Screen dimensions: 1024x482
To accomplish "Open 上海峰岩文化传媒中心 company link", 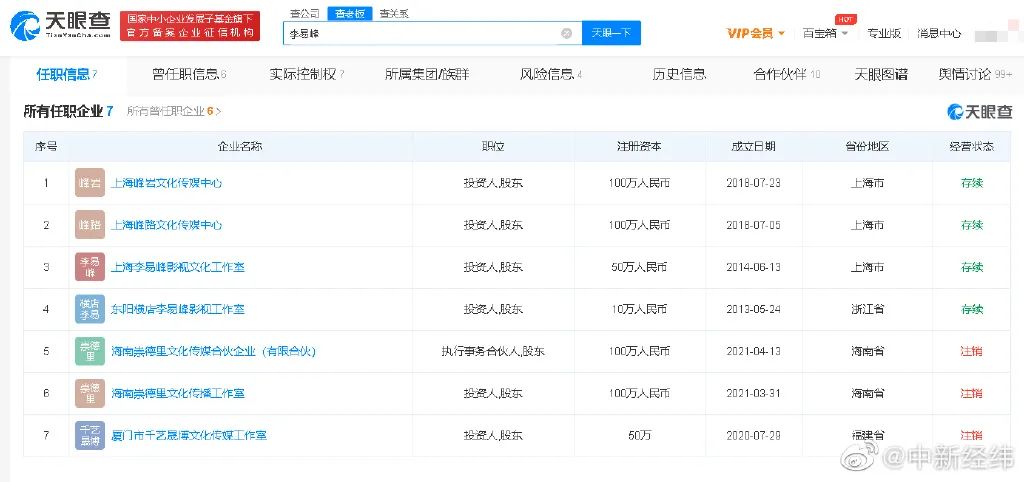I will coord(166,183).
